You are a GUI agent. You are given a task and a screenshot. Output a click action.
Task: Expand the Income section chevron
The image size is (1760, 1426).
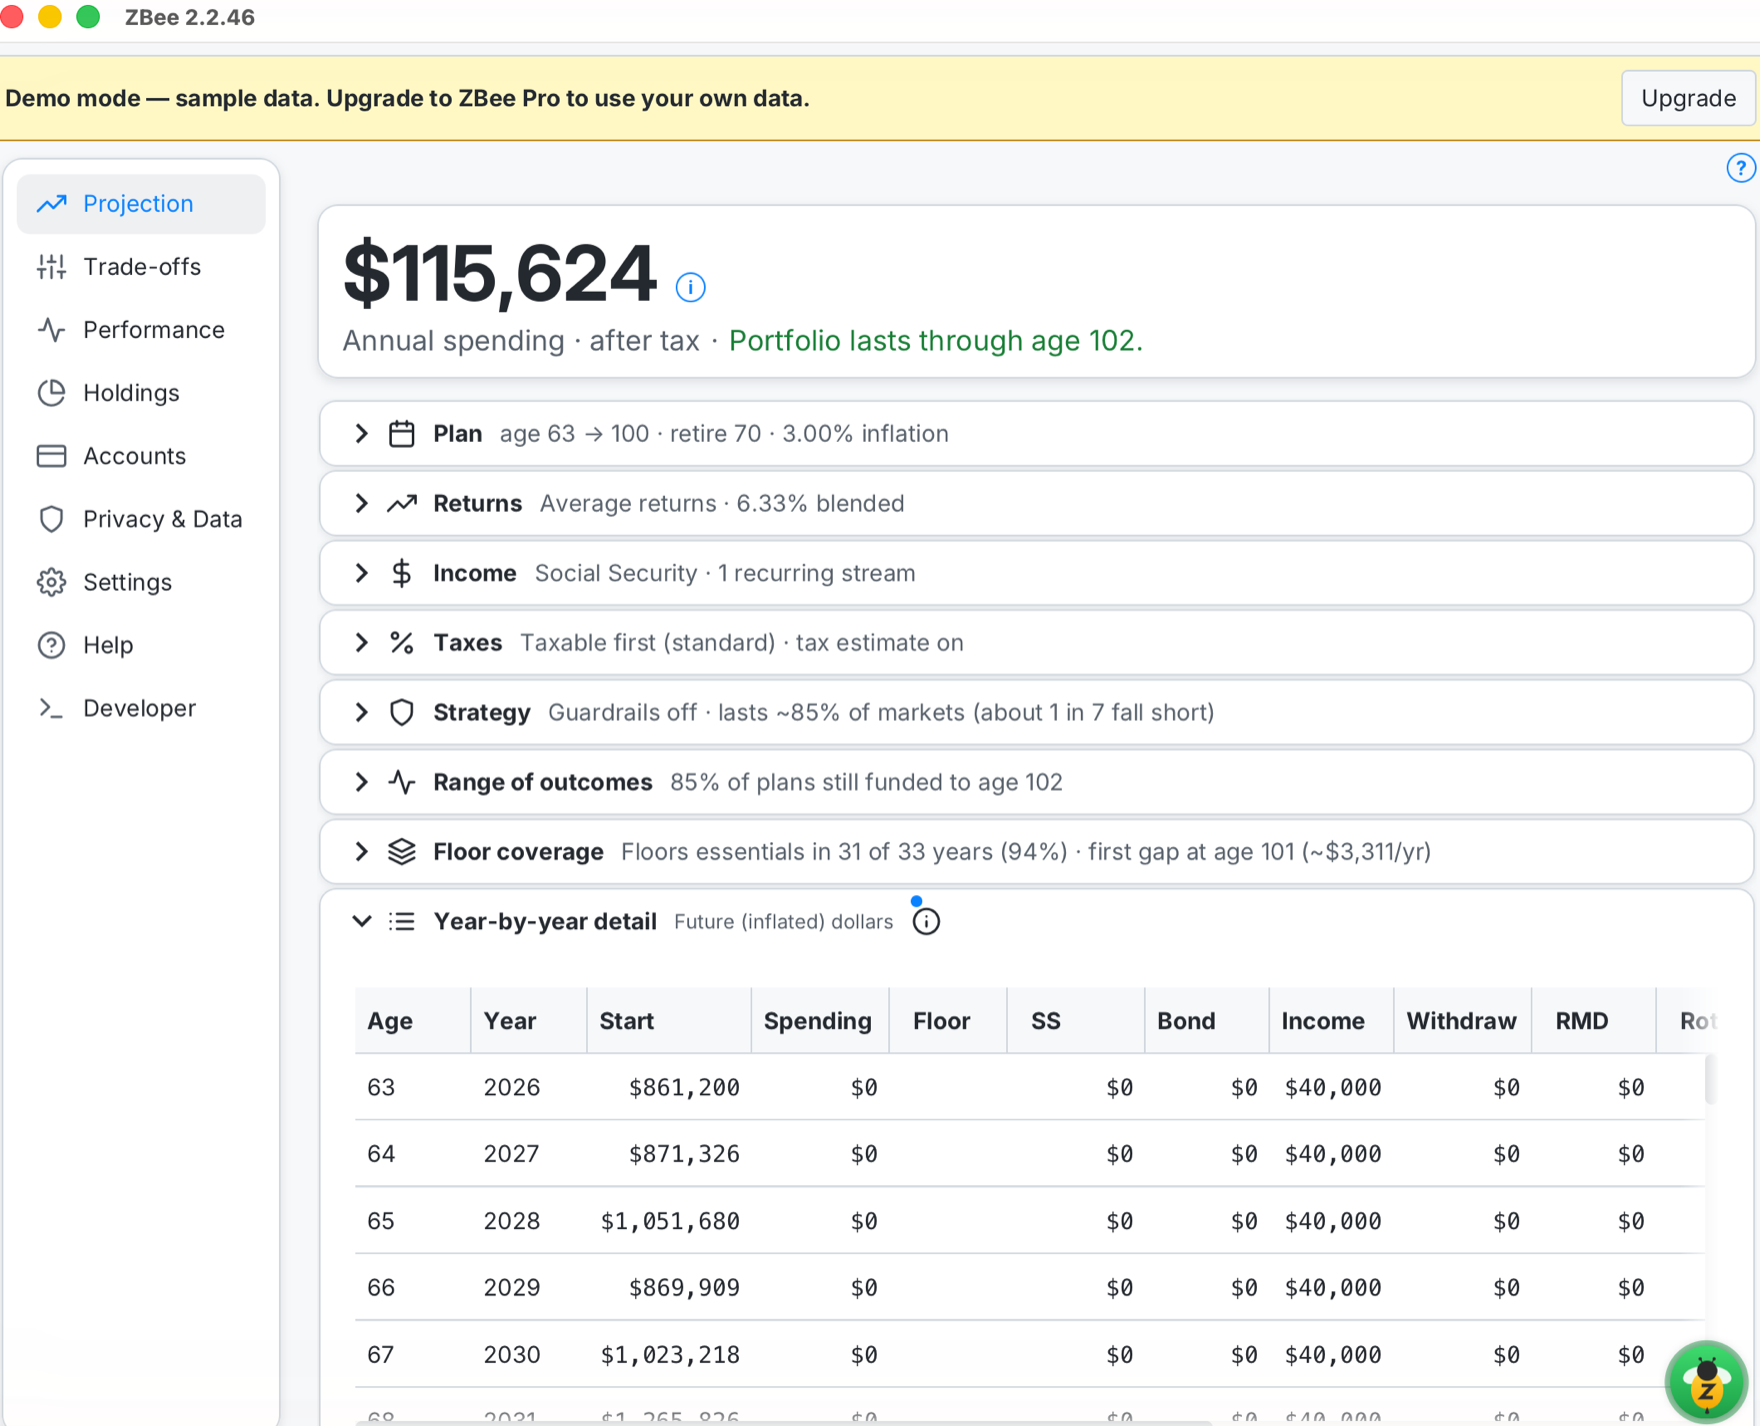pyautogui.click(x=362, y=573)
